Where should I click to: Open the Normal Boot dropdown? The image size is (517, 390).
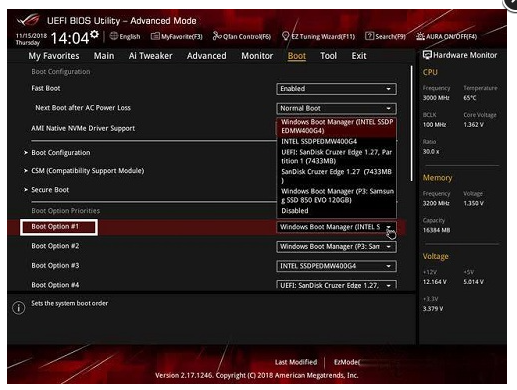(336, 109)
